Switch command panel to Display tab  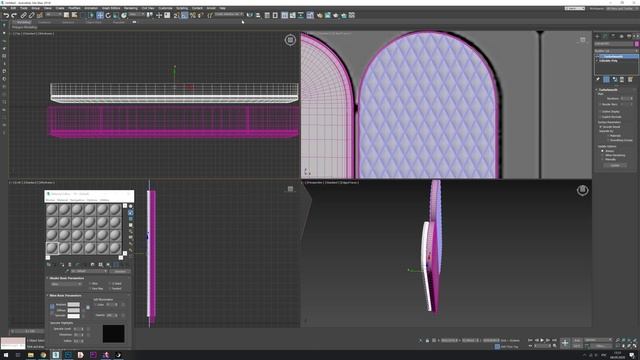point(629,36)
